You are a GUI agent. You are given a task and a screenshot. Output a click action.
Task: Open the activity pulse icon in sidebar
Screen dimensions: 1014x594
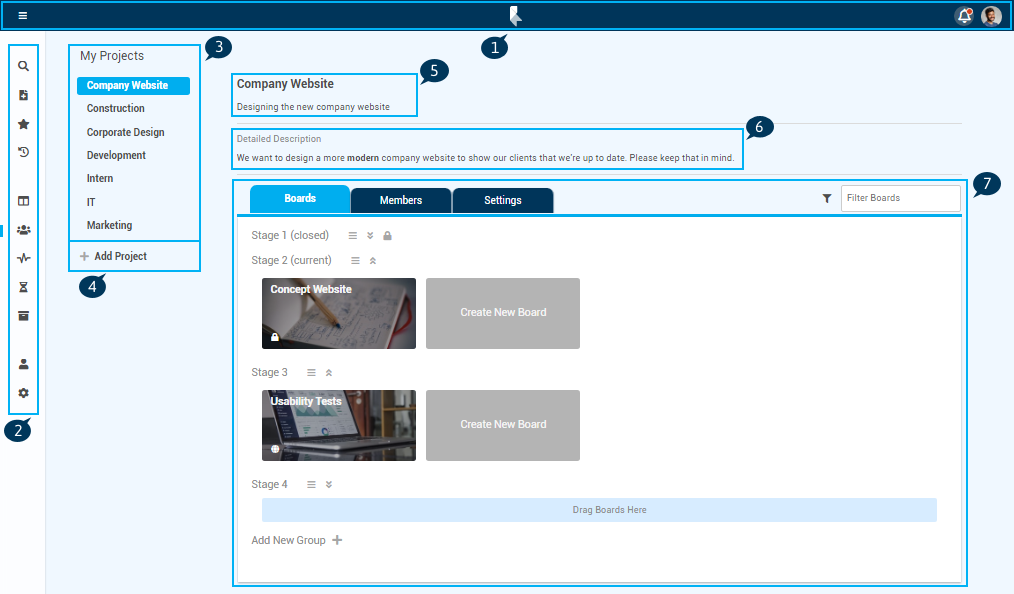(23, 258)
